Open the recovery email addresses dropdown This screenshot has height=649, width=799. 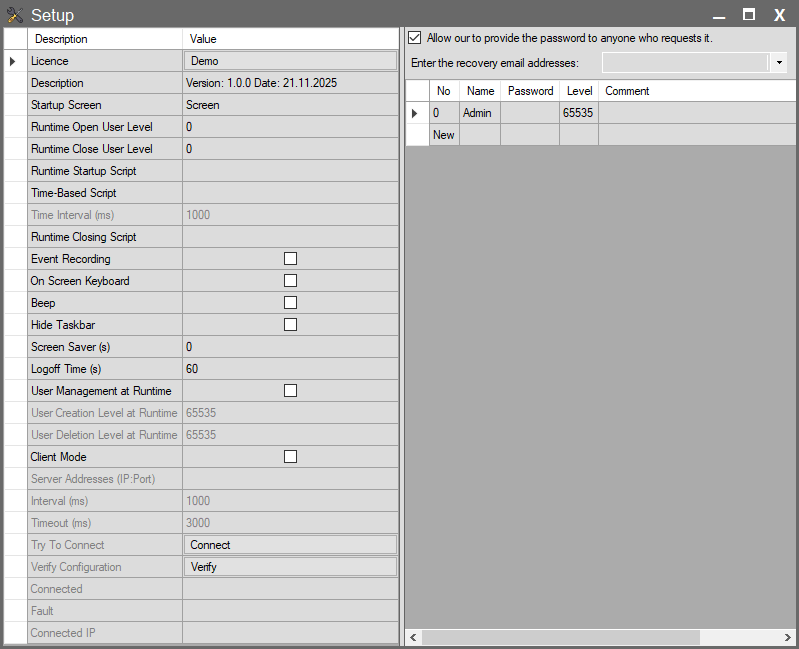pos(779,63)
